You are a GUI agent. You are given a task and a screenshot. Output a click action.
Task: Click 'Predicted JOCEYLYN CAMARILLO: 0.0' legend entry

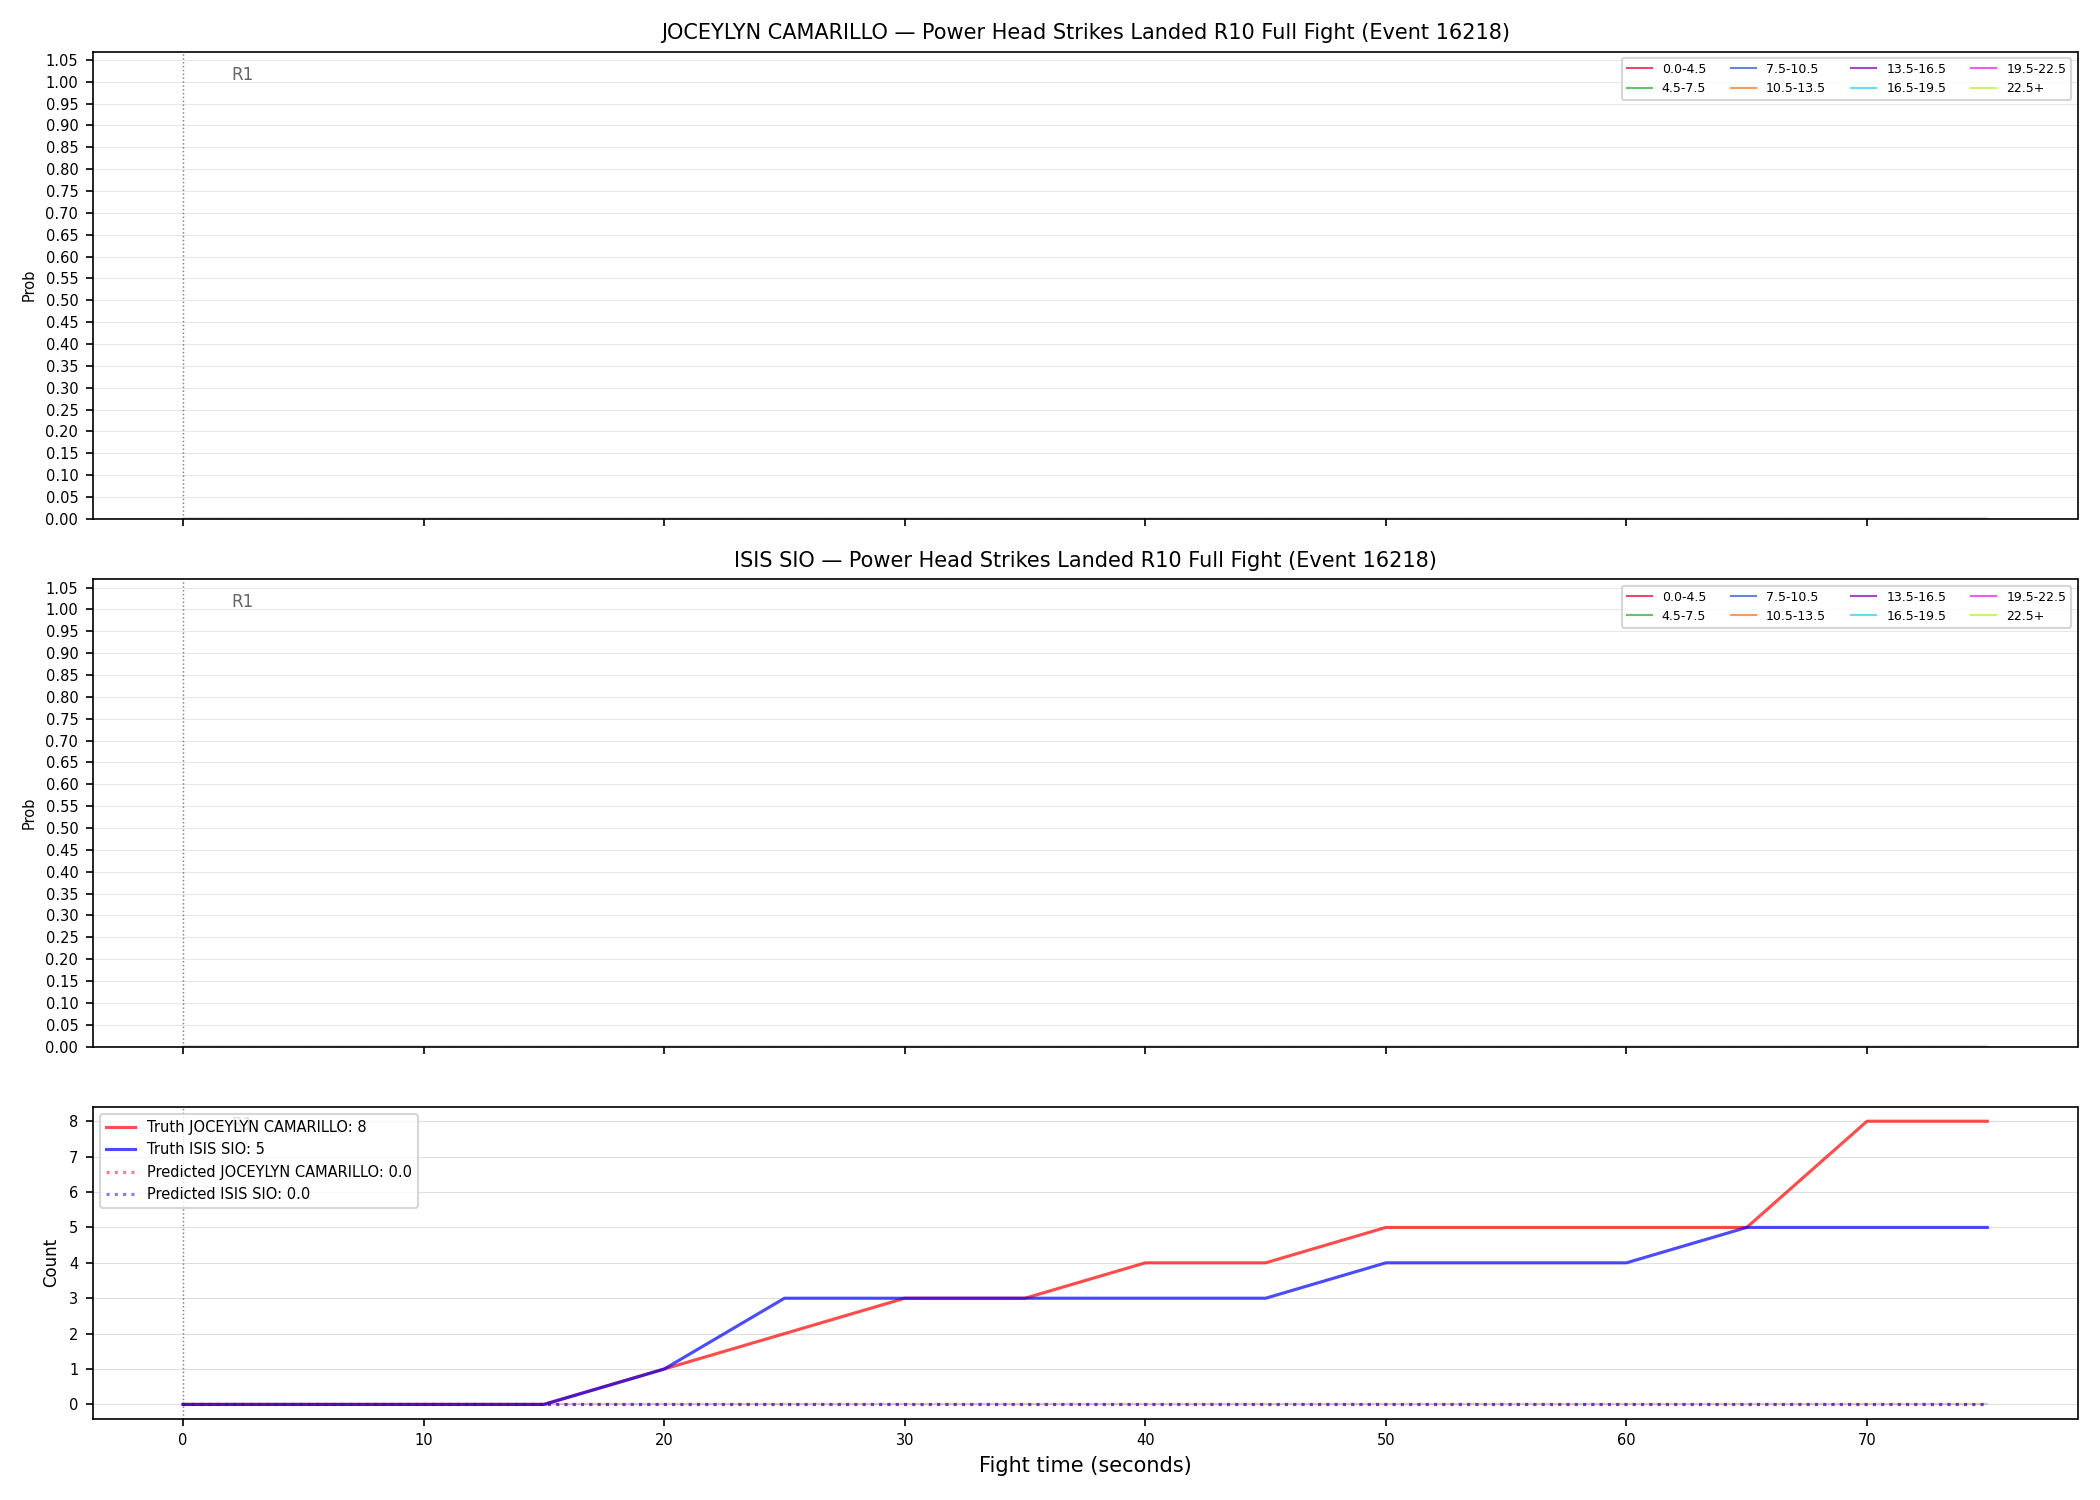(258, 1172)
